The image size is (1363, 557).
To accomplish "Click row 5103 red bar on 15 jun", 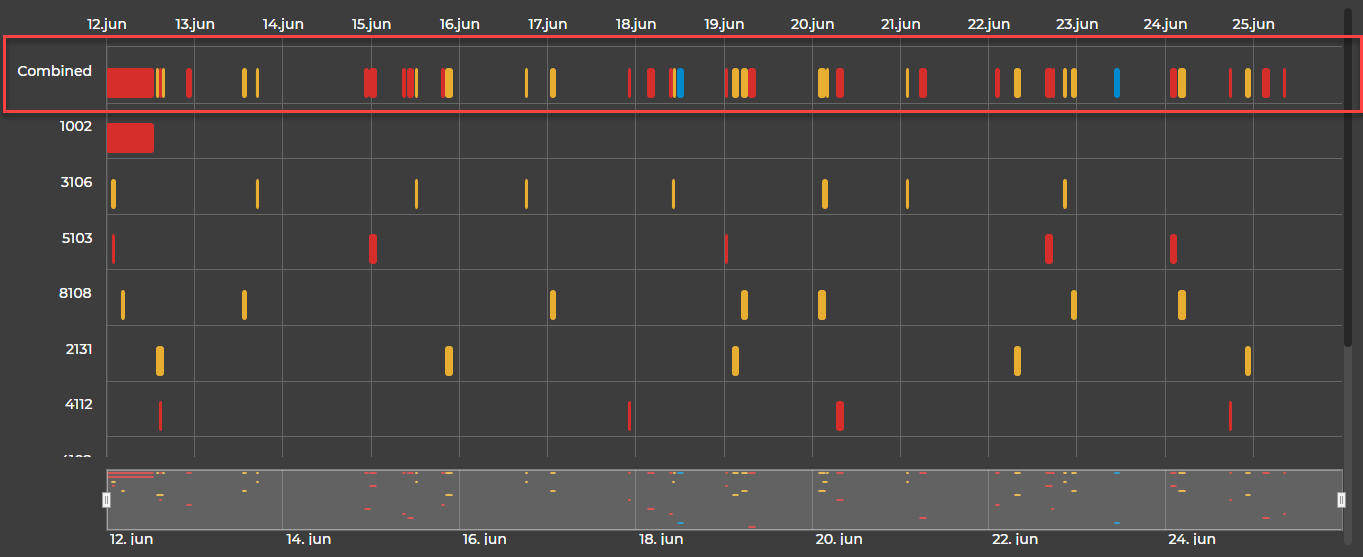I will pos(373,249).
